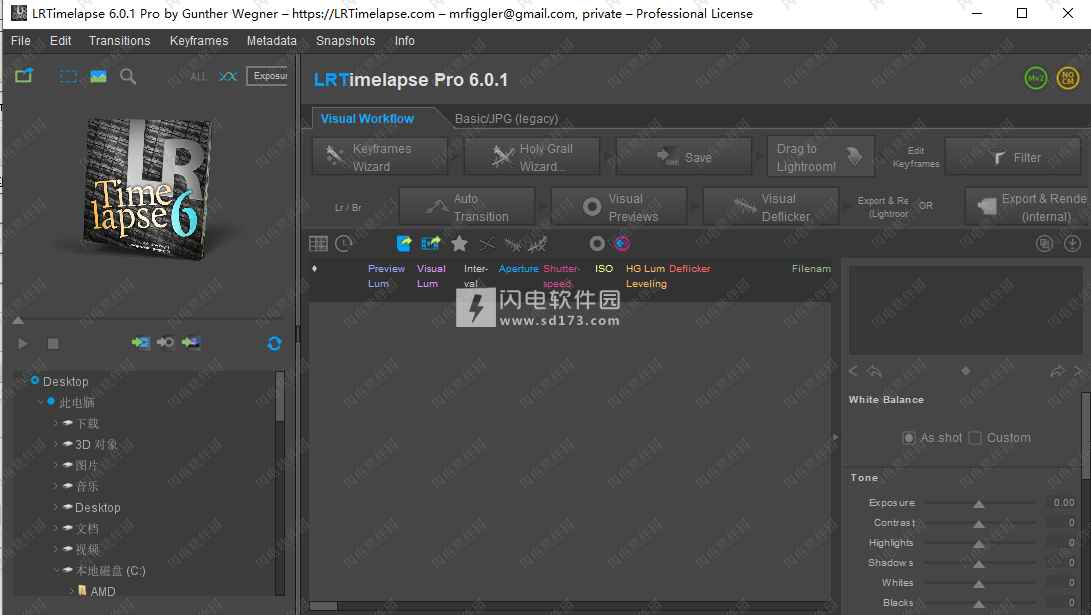Click the blue page export arrow icon

(x=404, y=243)
